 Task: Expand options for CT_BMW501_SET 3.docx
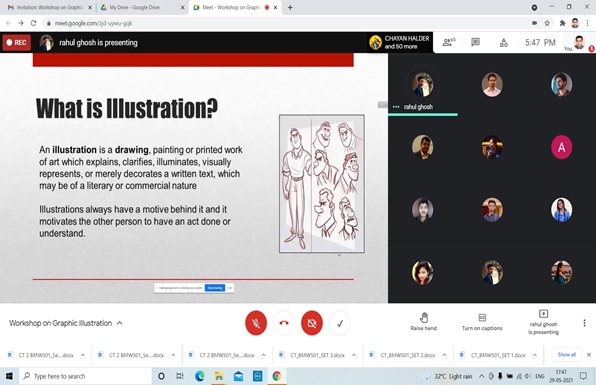[354, 355]
